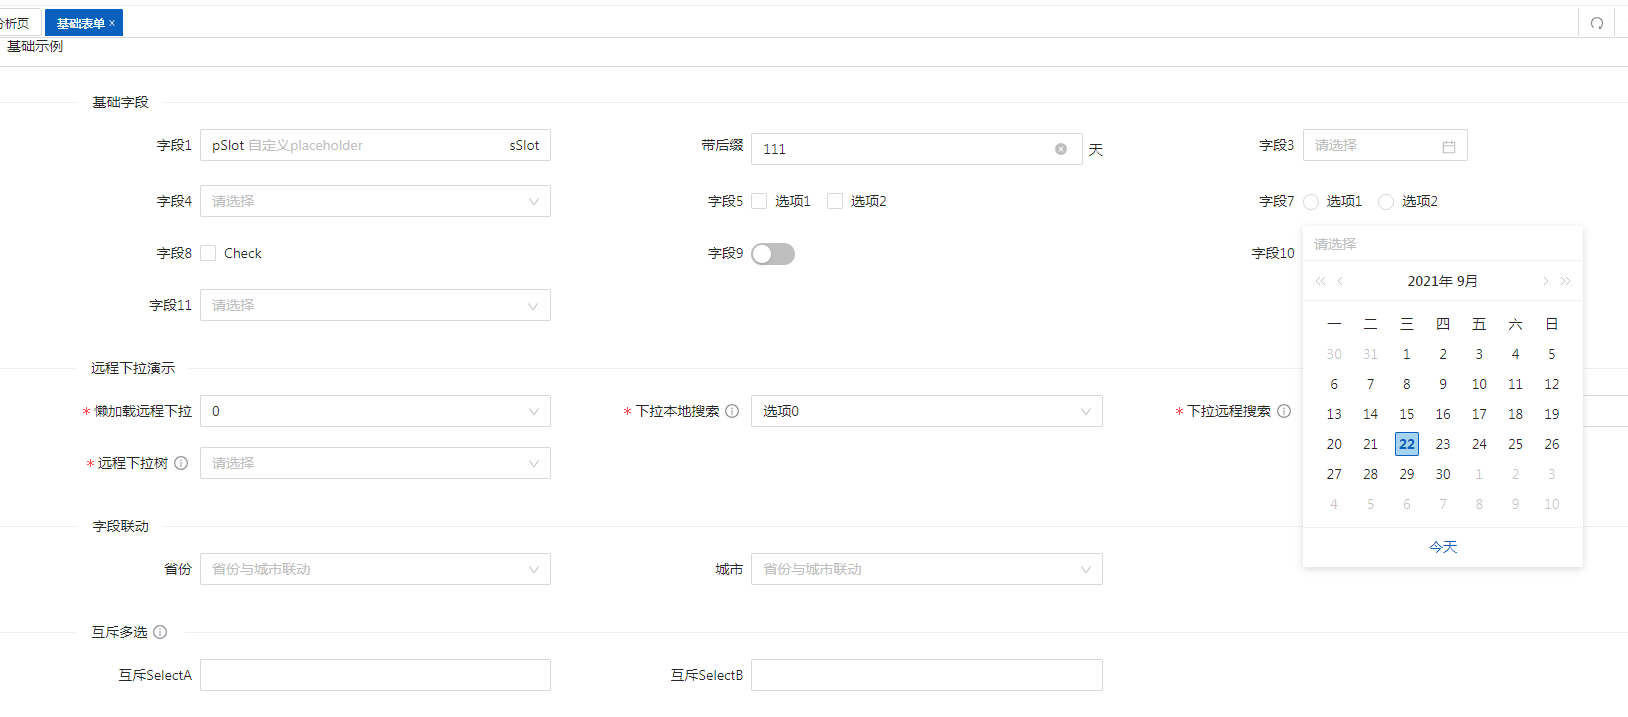This screenshot has height=717, width=1628.
Task: Go to previous month in date picker
Action: coord(1340,281)
